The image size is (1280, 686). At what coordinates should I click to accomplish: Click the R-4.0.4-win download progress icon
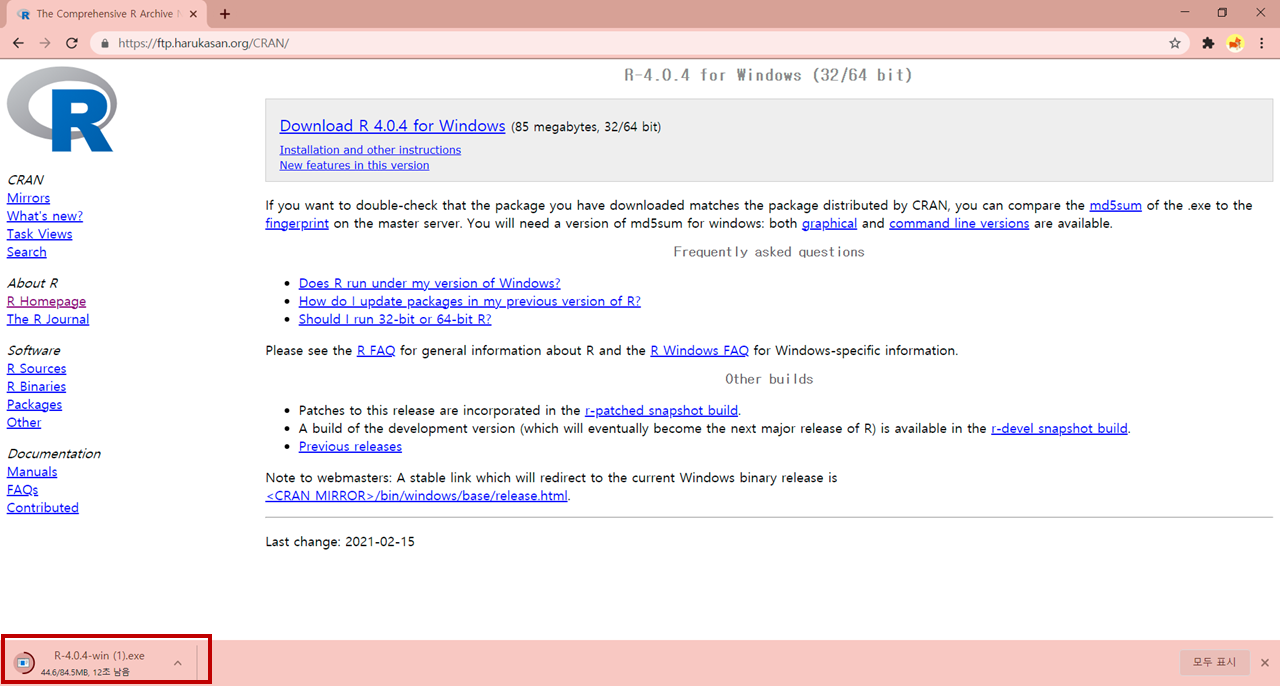coord(24,662)
